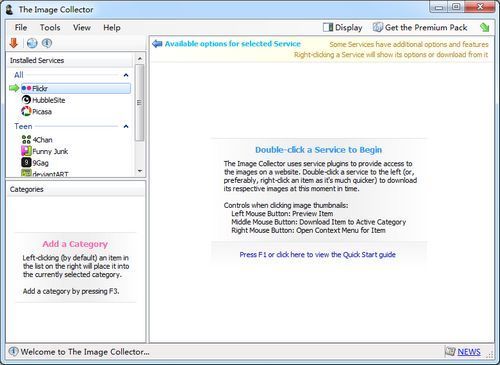Select the 9Gag service

[x=35, y=163]
